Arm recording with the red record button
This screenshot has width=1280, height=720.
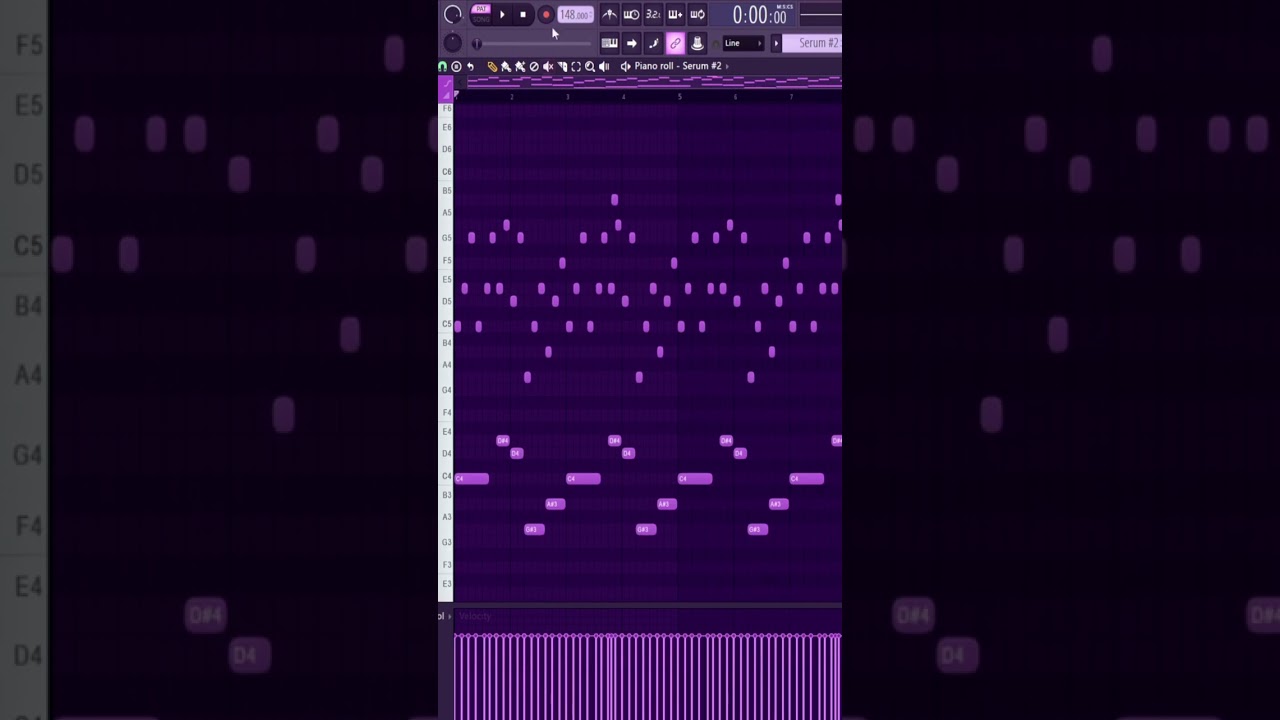click(546, 15)
